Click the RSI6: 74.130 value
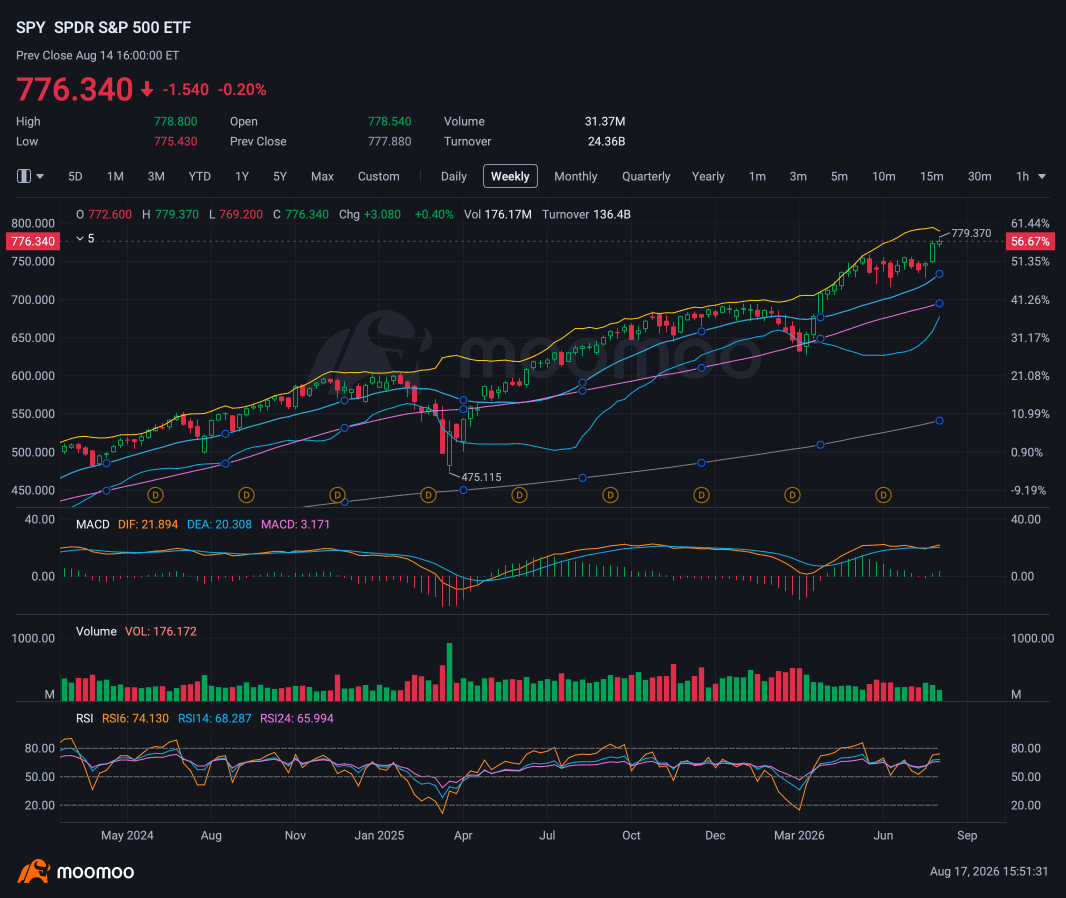Screen dimensions: 1066x898 135,718
